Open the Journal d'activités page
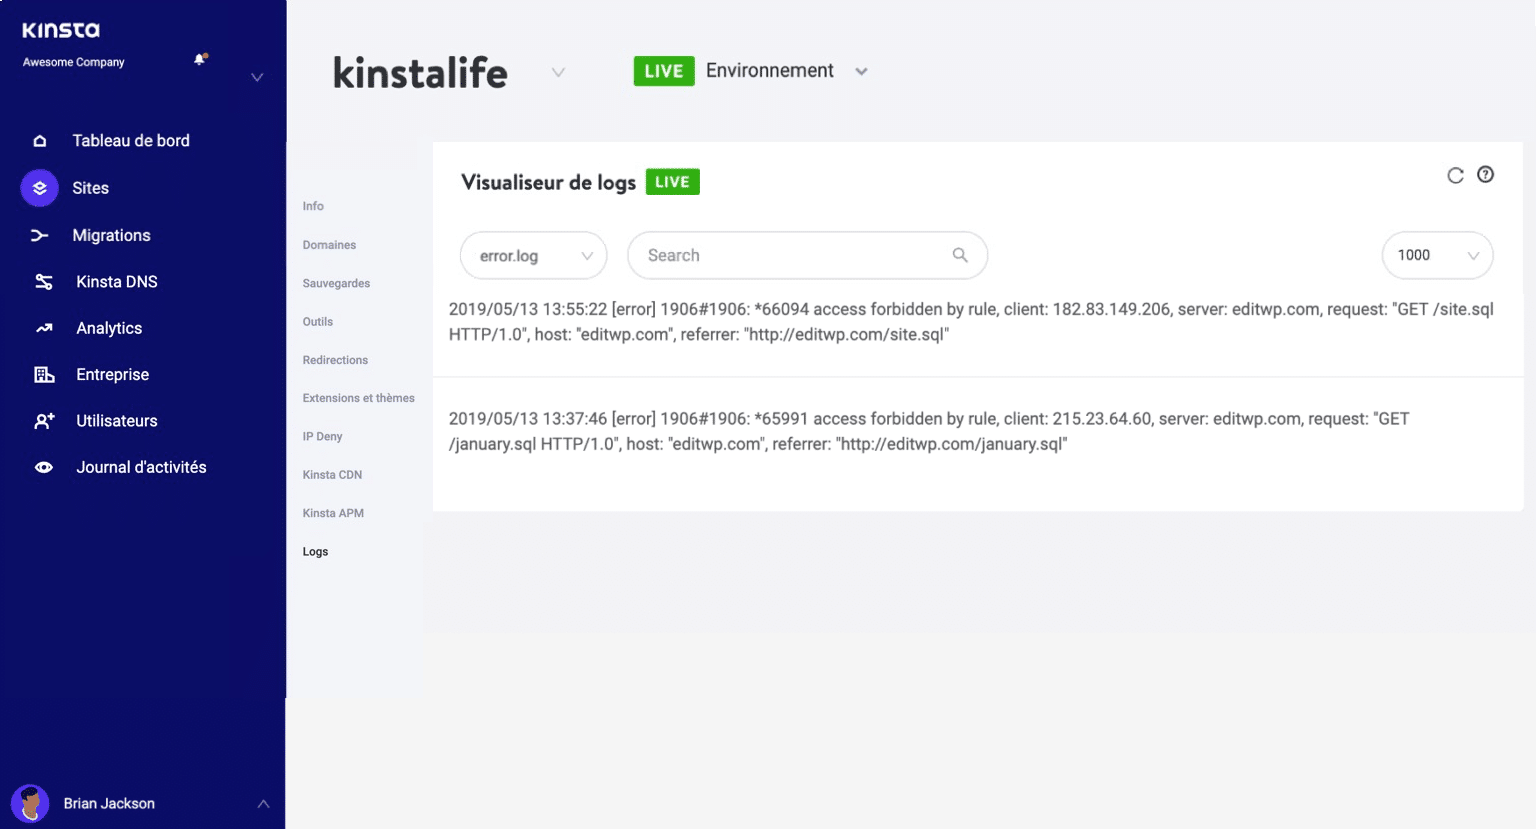1536x829 pixels. click(141, 467)
